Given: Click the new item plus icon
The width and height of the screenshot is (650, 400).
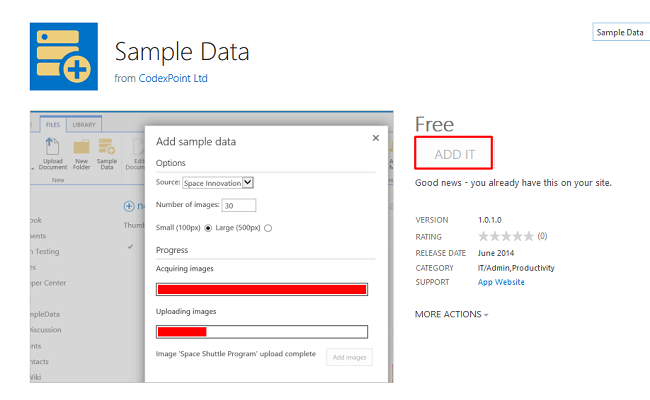Looking at the screenshot, I should tap(129, 206).
